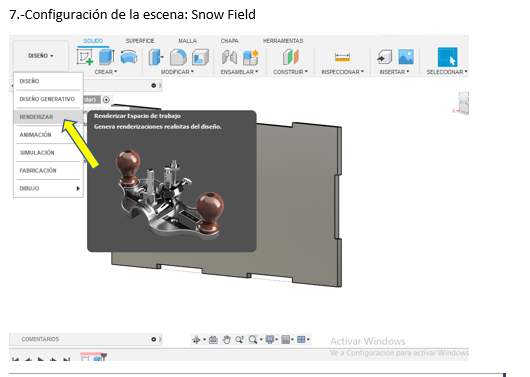Switch to the SUPERFICIE tab
Image resolution: width=530 pixels, height=377 pixels.
coord(140,41)
